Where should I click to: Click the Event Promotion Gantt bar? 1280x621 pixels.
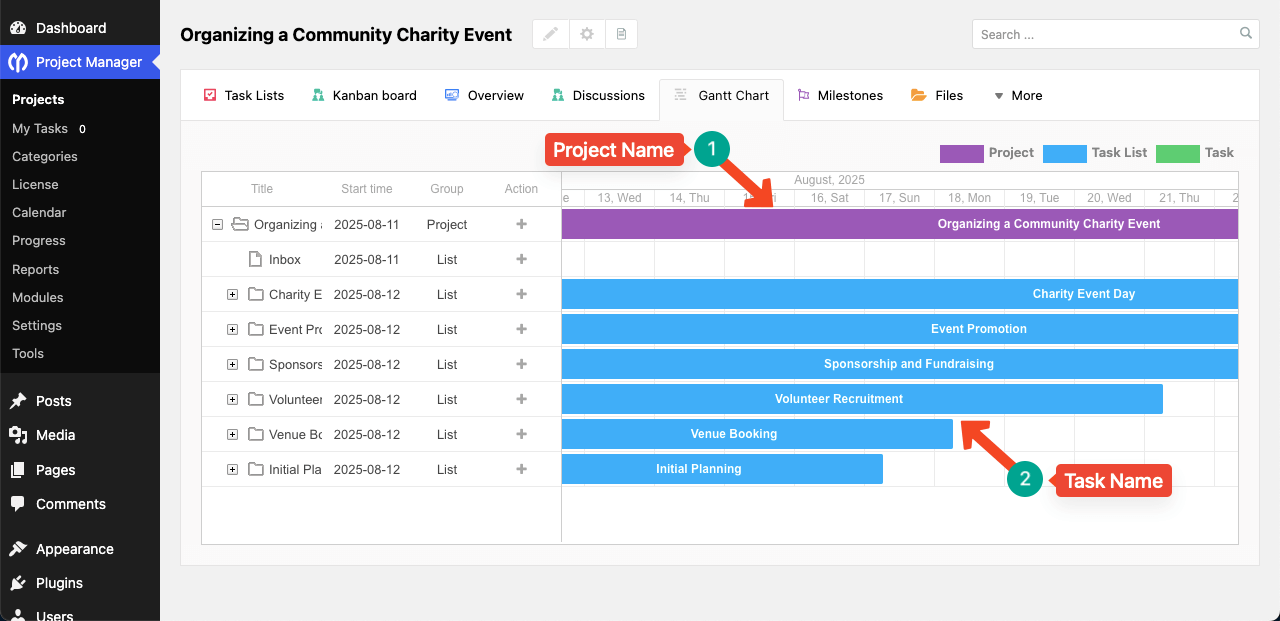pos(900,329)
